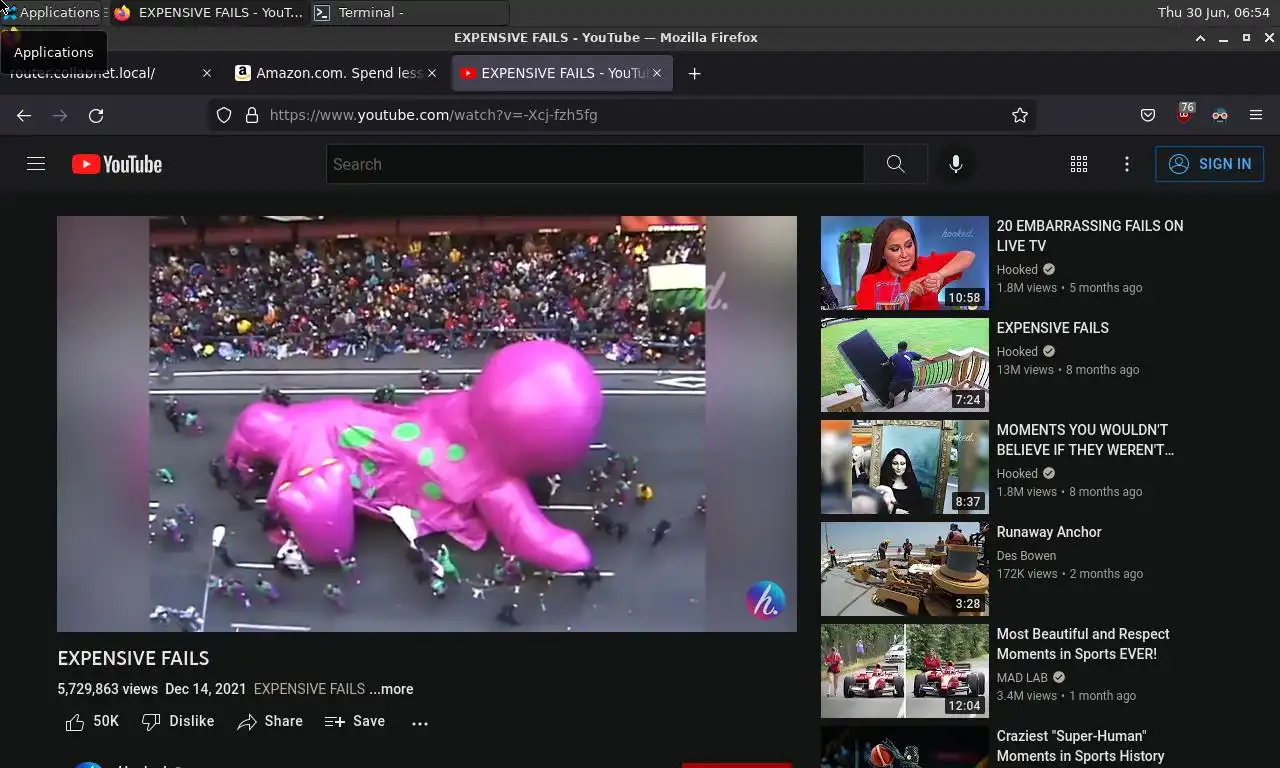
Task: Like the video with 50K thumbs-up
Action: coord(92,721)
